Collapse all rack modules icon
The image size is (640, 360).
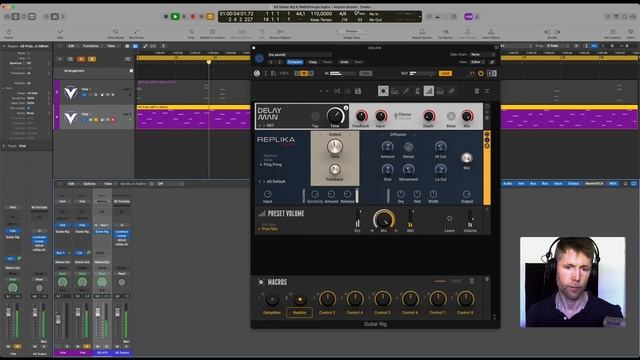(x=487, y=91)
